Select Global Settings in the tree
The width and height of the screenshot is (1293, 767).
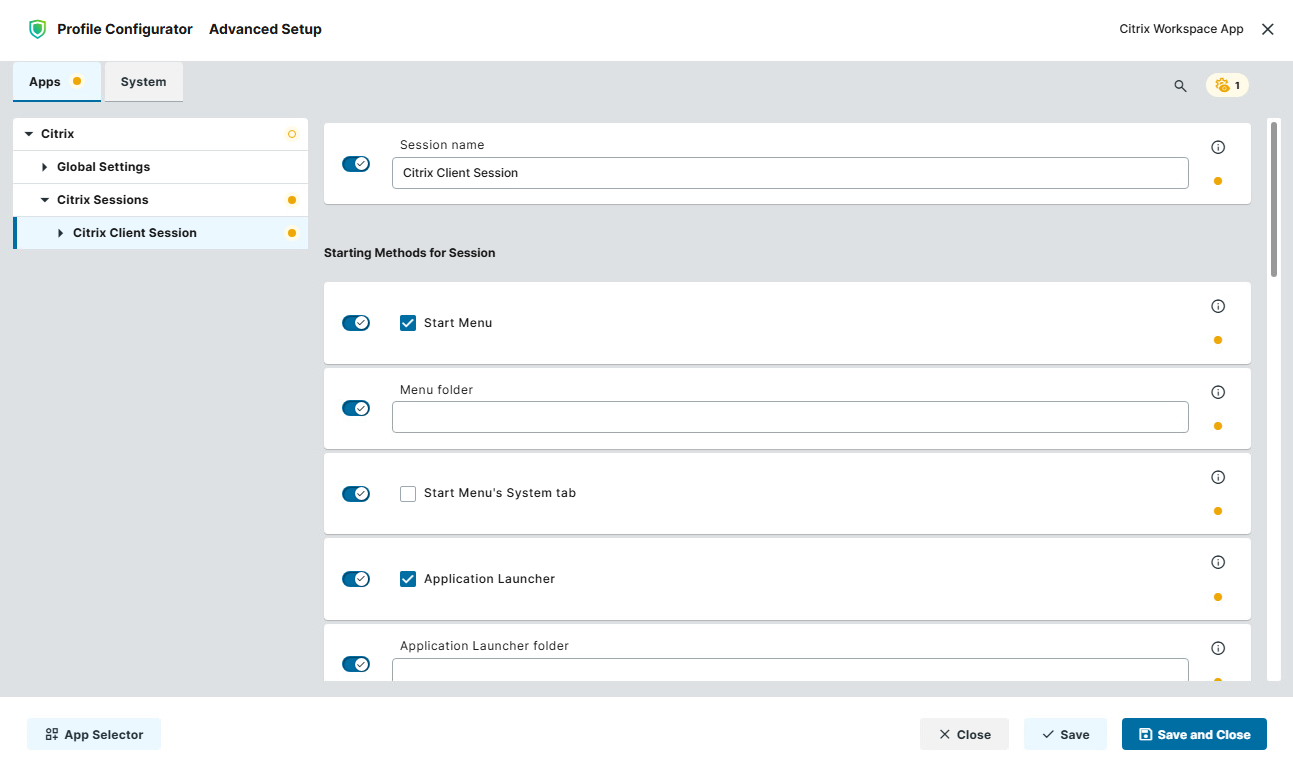coord(160,167)
